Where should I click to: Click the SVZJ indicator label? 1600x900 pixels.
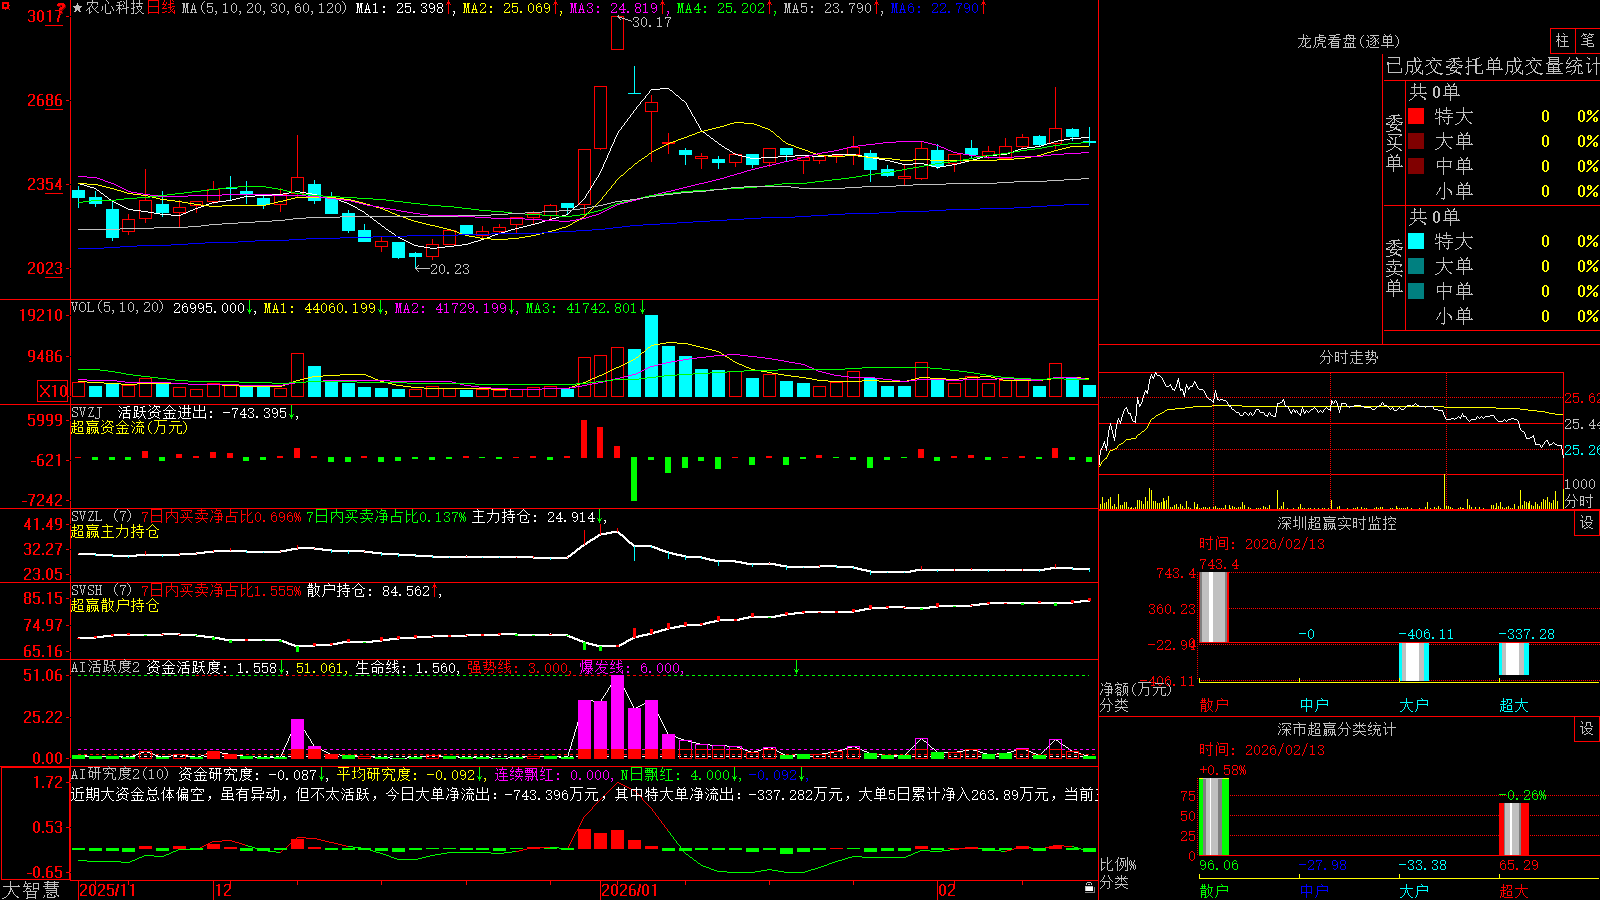pos(87,412)
